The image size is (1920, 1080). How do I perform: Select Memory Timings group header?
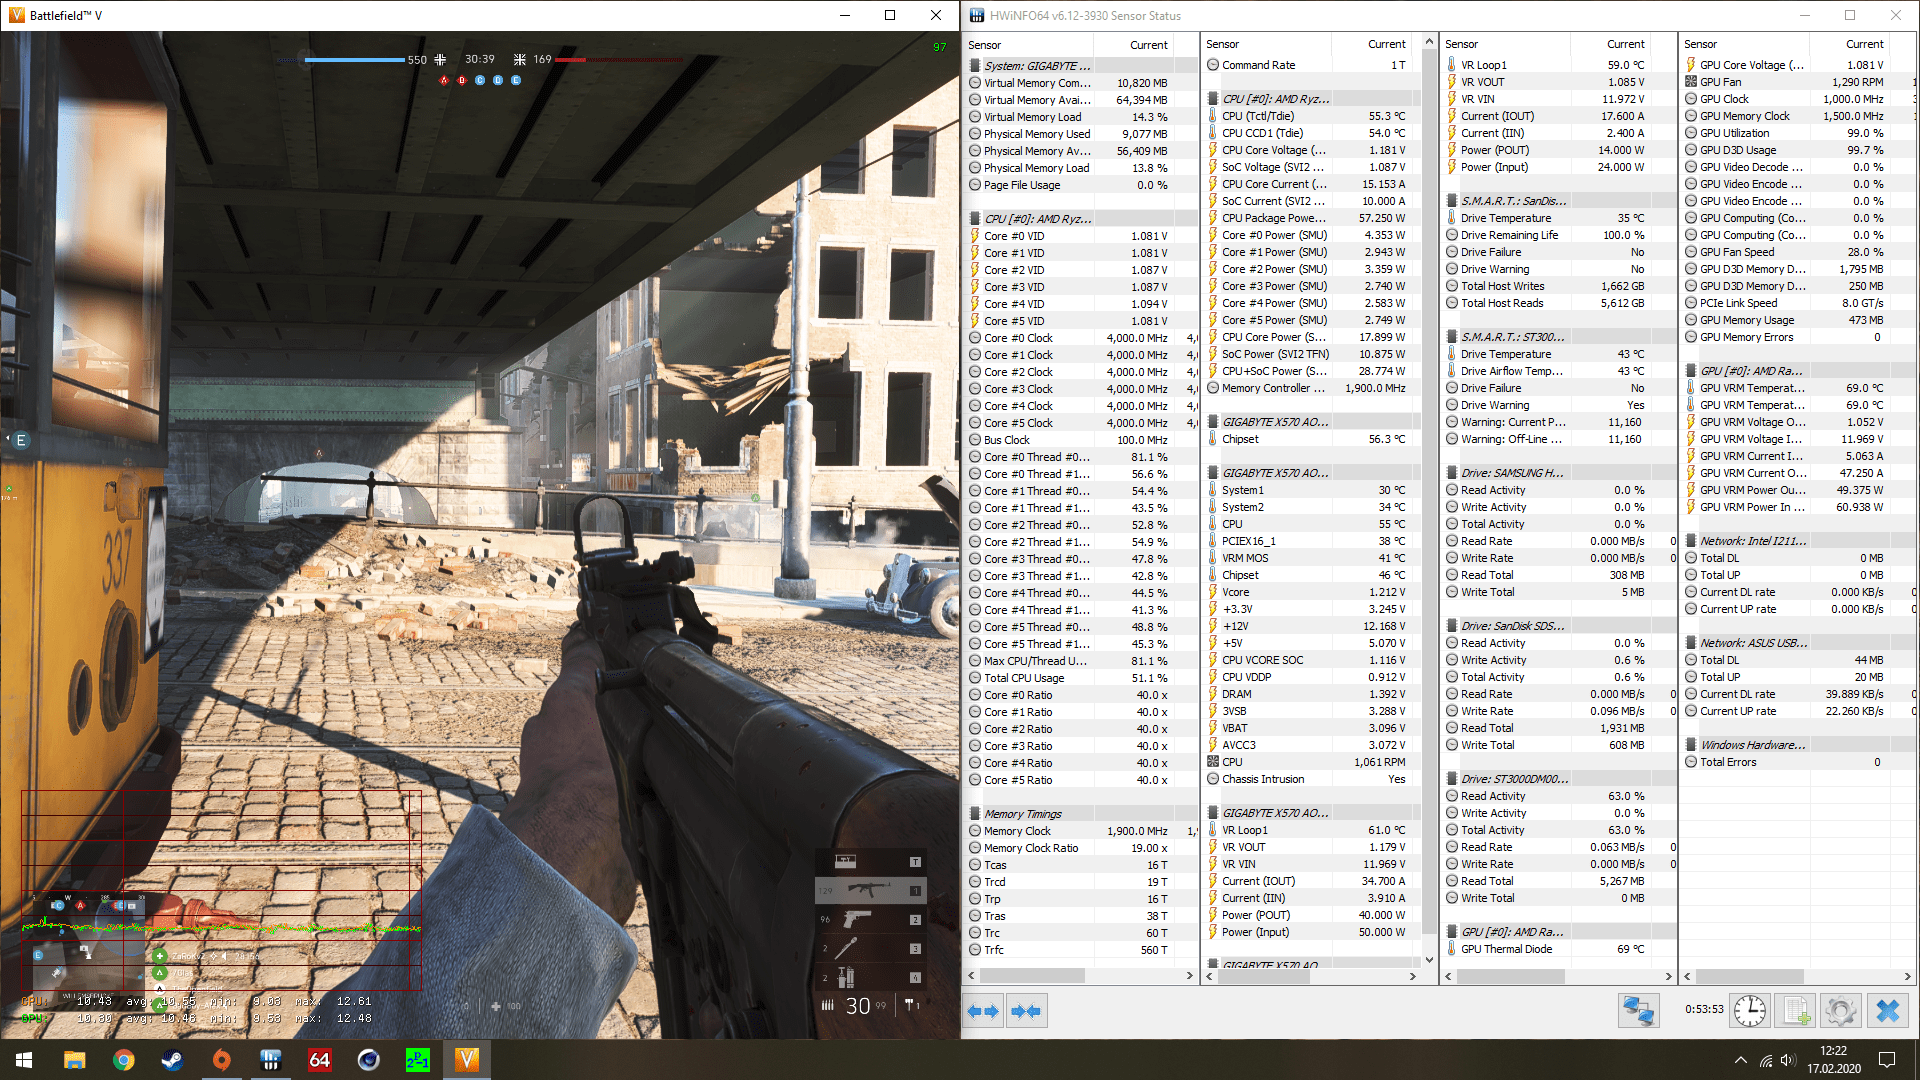coord(1080,814)
